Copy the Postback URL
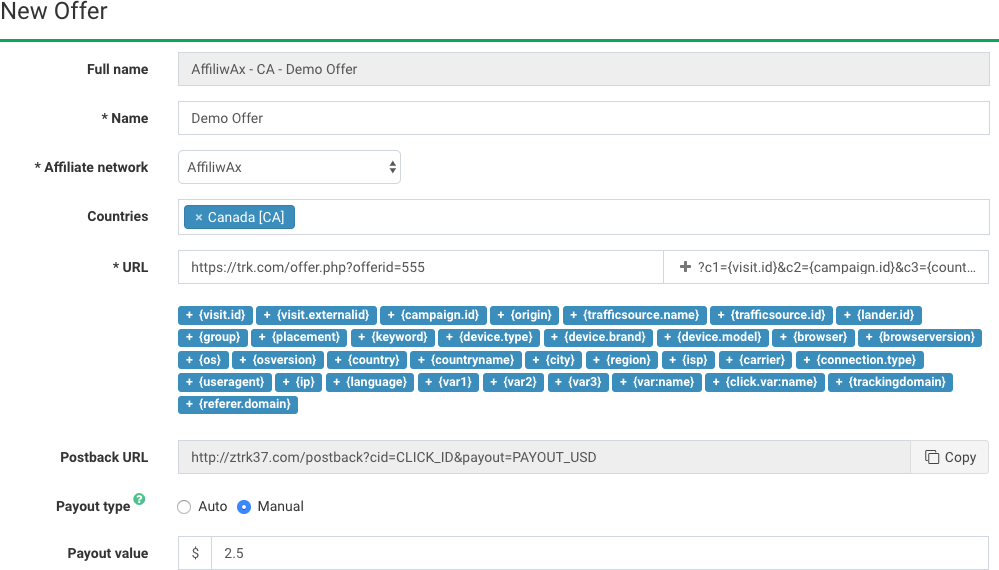The height and width of the screenshot is (570, 999). pos(950,457)
